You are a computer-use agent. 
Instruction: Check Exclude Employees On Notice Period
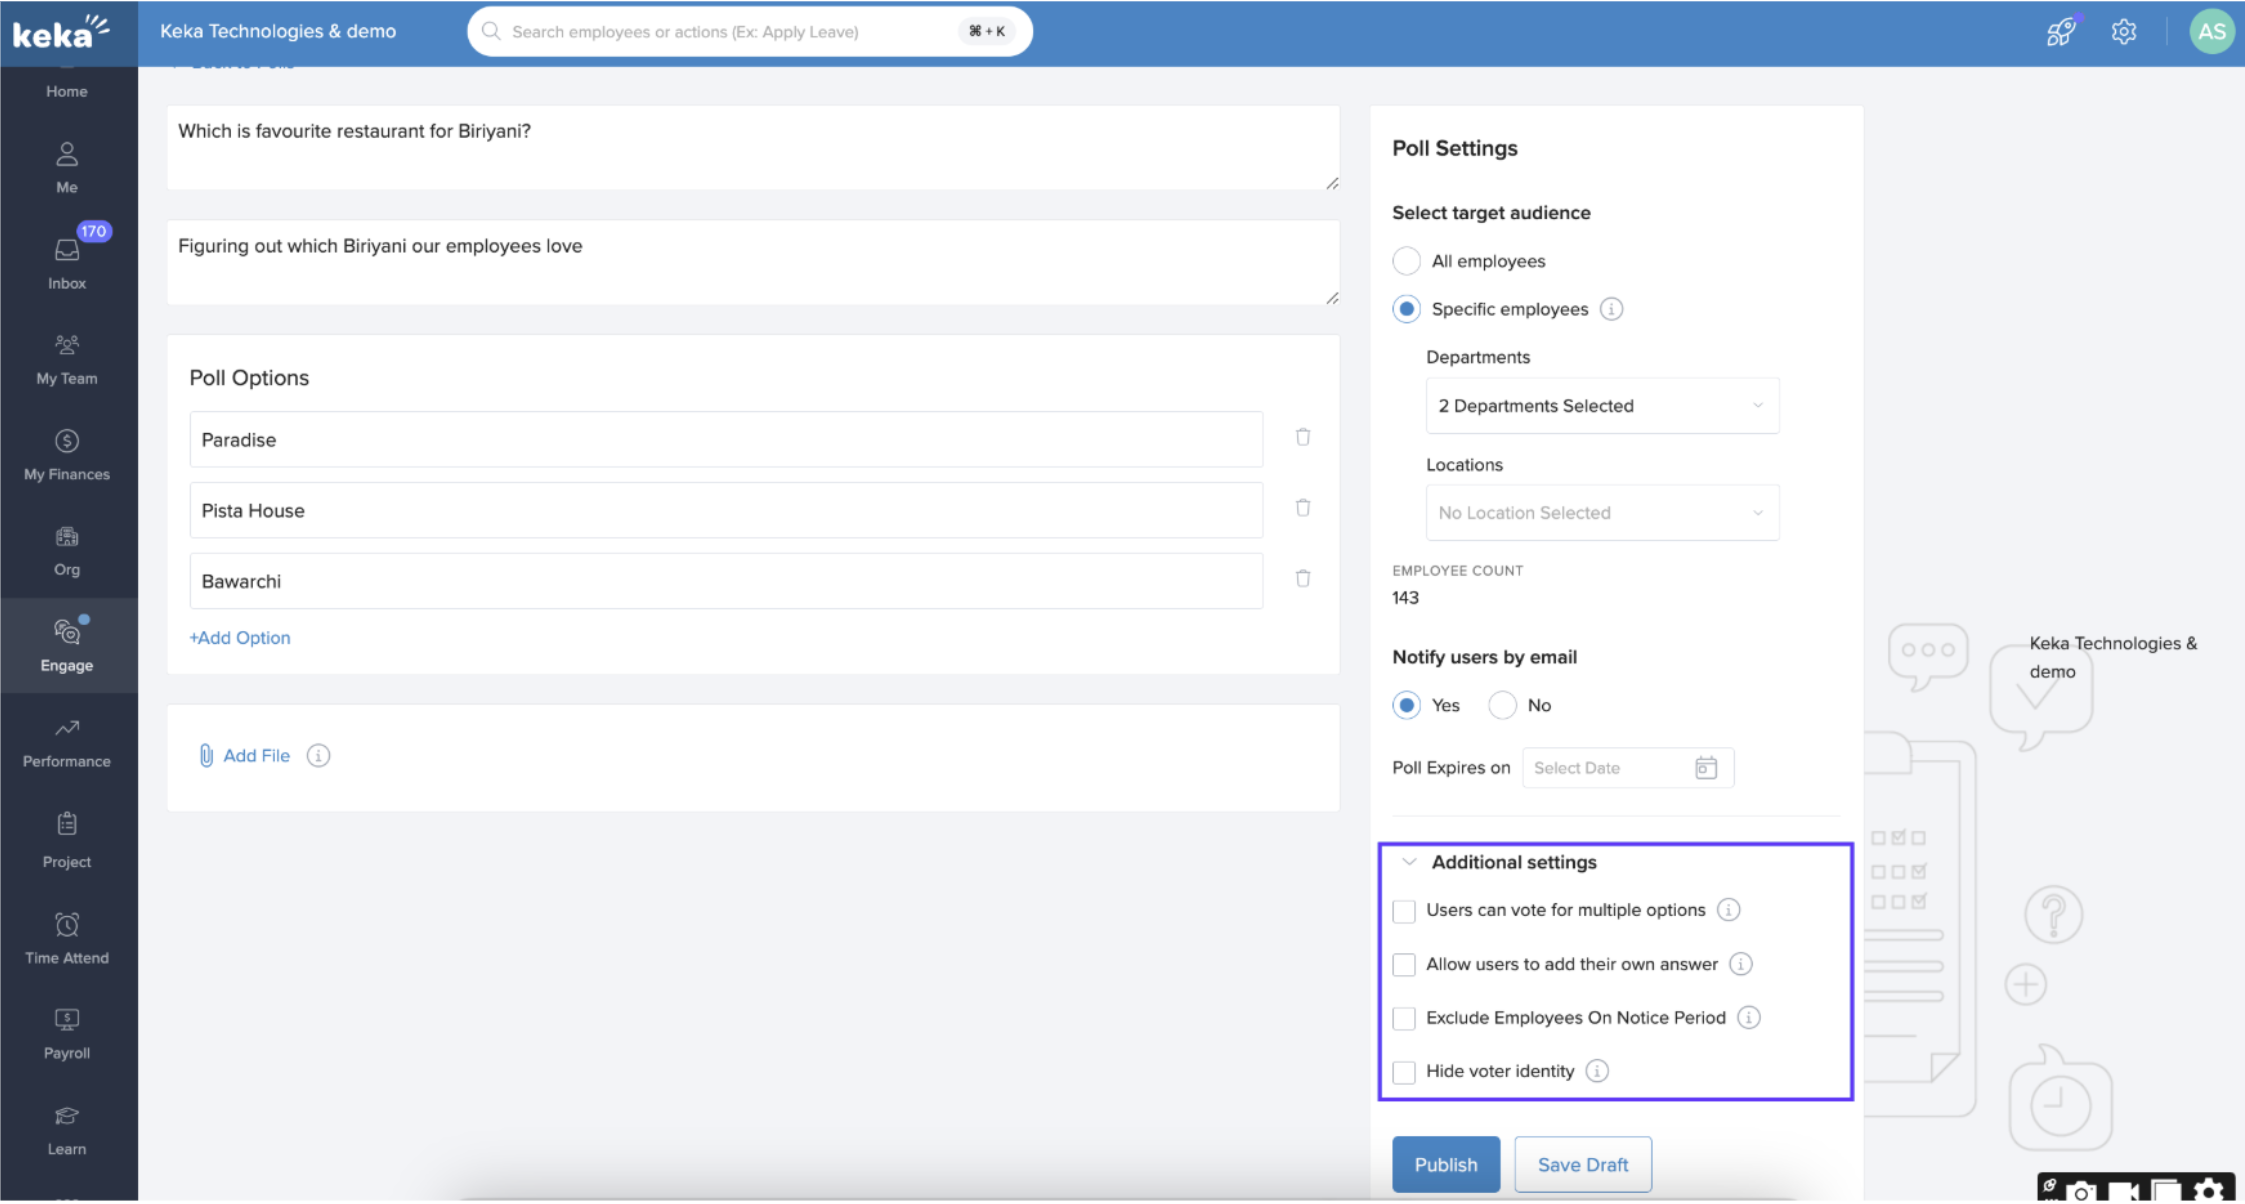[x=1404, y=1018]
